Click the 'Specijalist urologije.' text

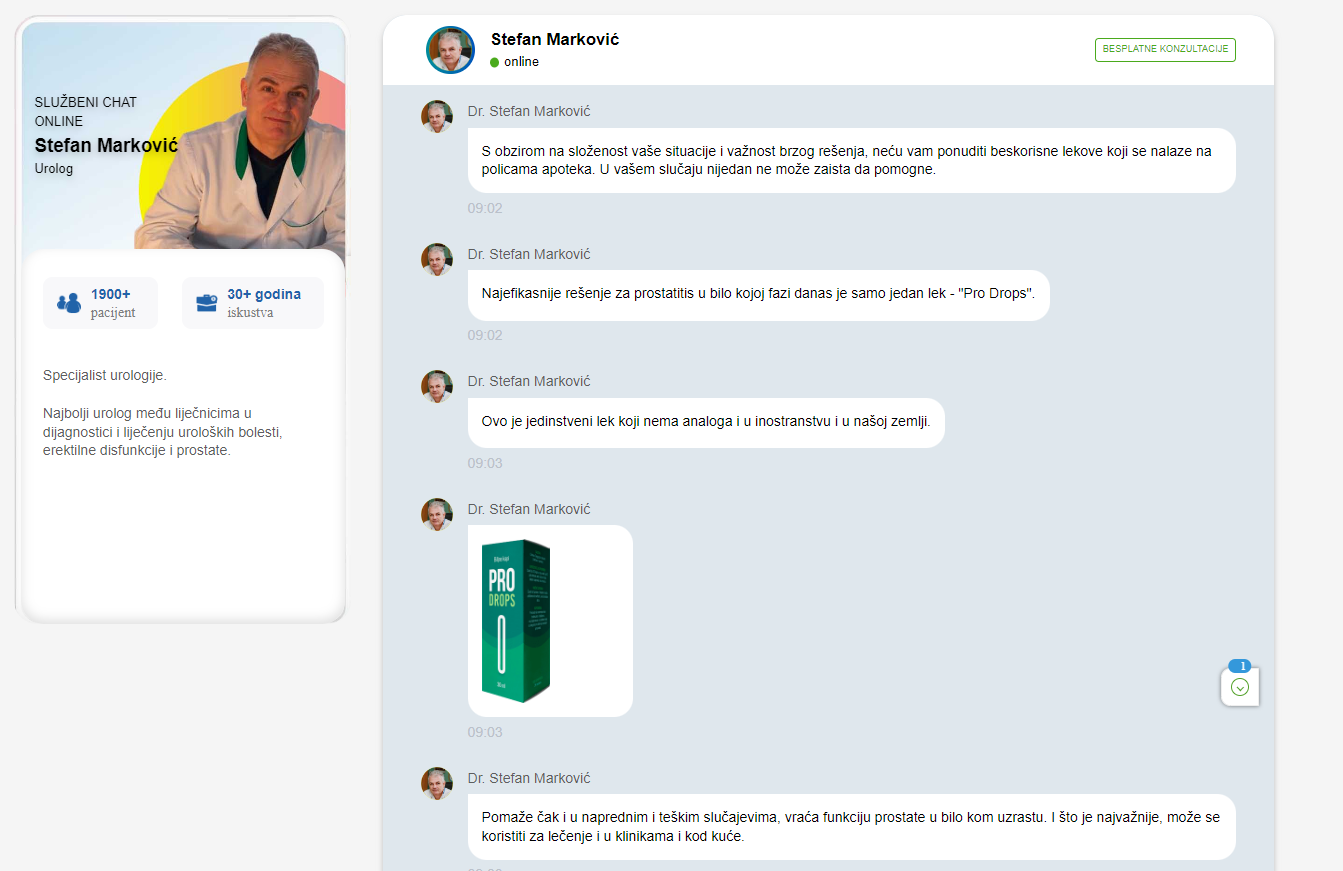point(105,375)
